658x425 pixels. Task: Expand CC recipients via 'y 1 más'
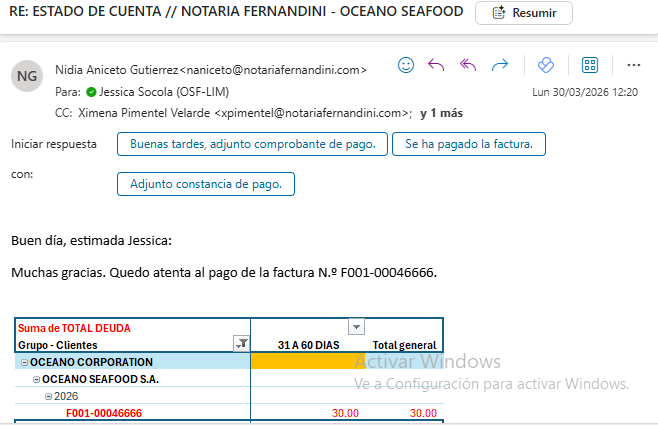click(x=441, y=113)
